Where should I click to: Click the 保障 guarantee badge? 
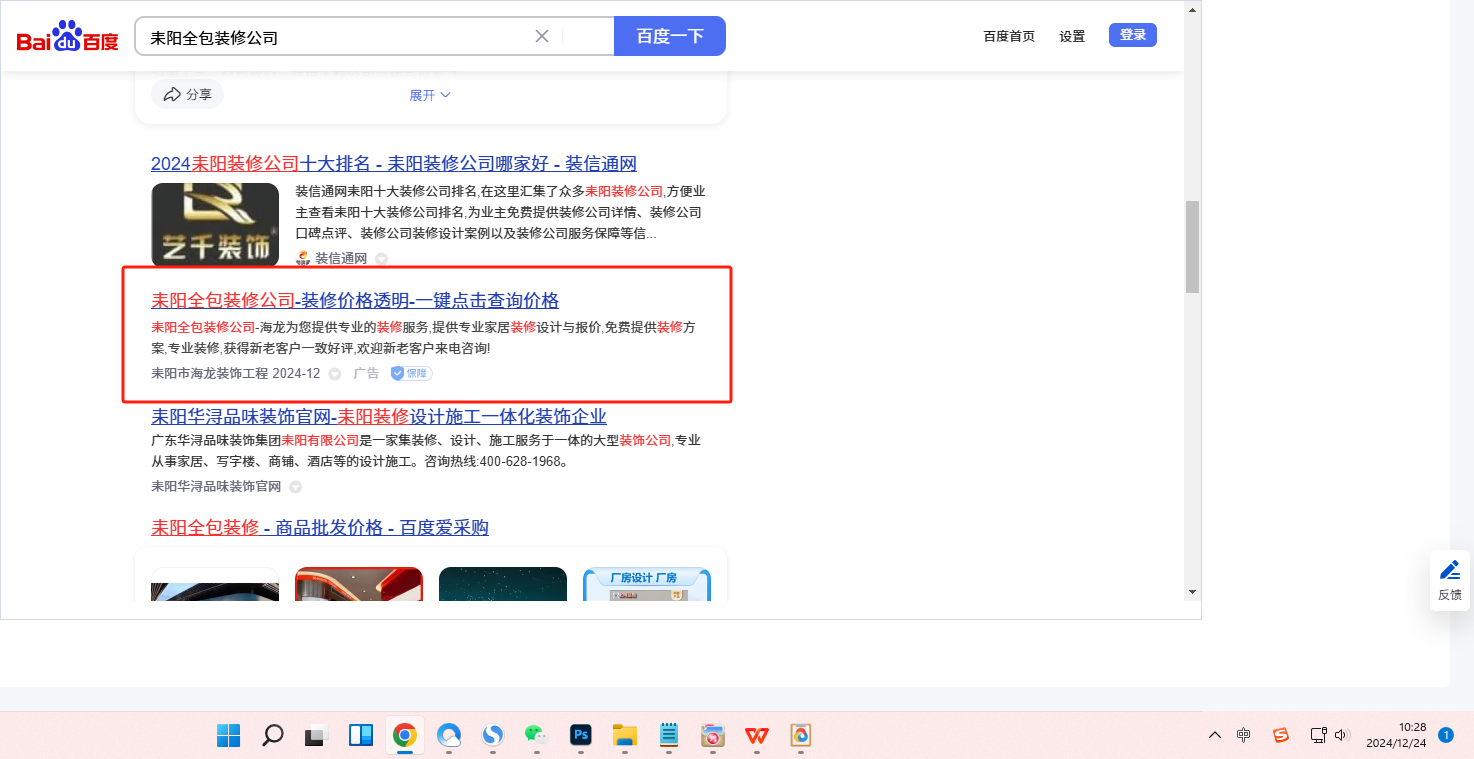click(x=411, y=373)
